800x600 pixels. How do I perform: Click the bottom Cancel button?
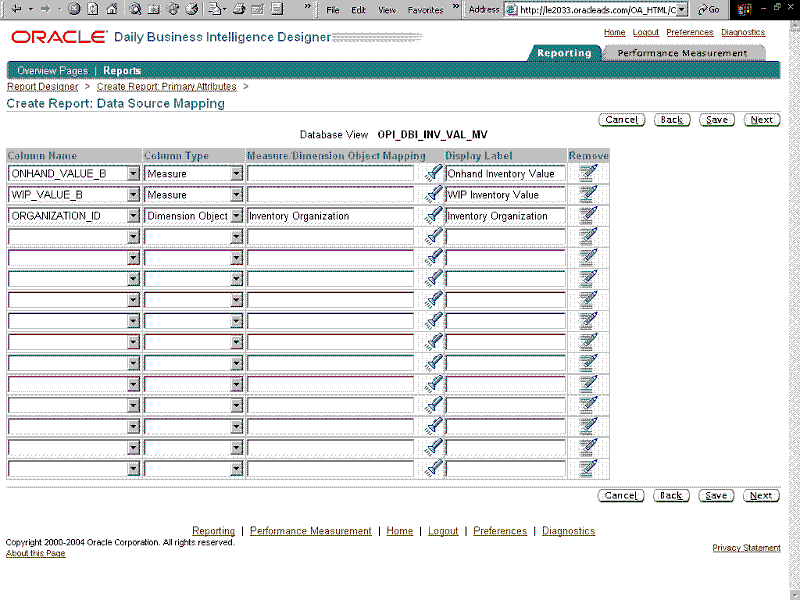(x=621, y=495)
